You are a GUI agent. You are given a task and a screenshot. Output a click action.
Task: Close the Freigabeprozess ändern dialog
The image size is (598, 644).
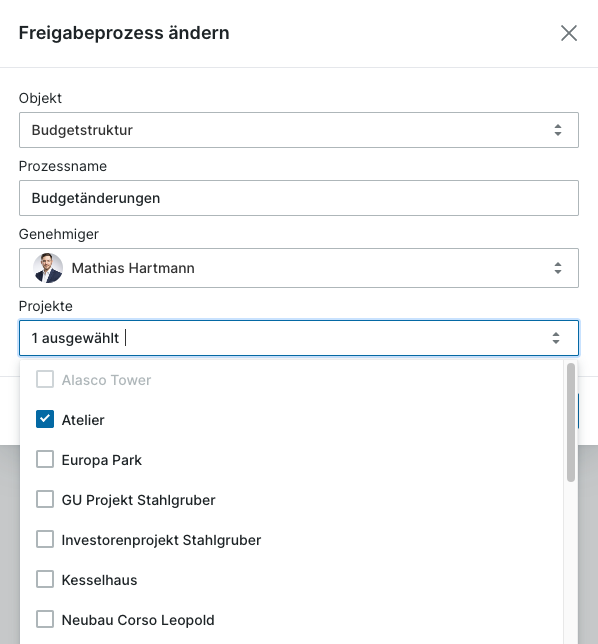click(x=569, y=33)
